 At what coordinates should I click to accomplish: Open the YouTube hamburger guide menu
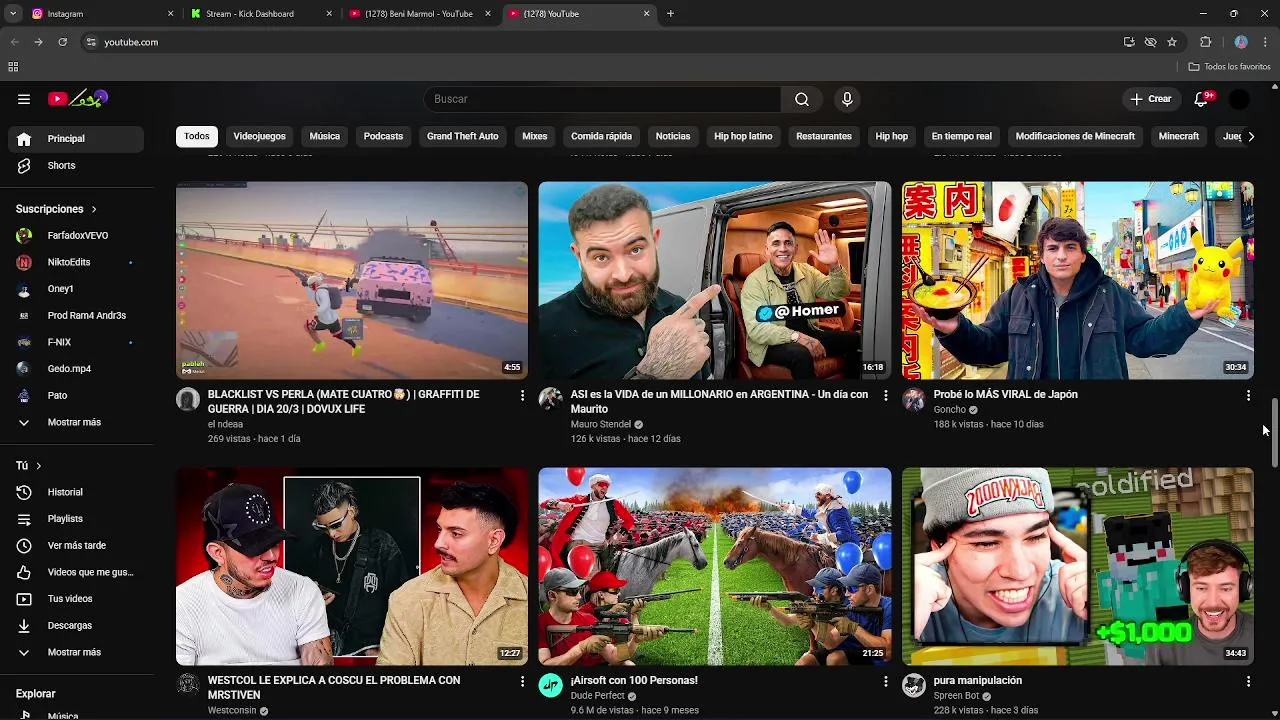point(24,99)
